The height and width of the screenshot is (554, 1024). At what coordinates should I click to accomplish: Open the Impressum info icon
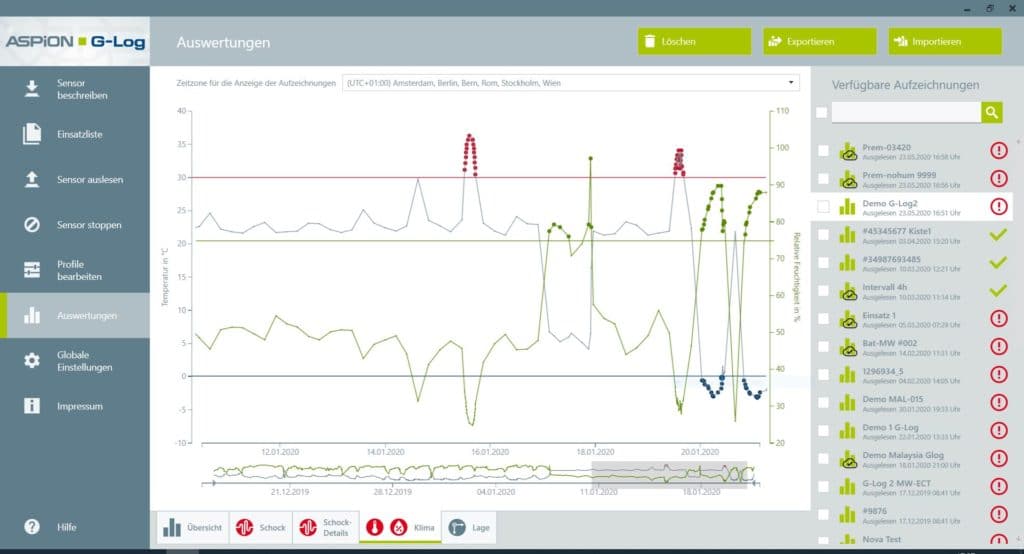click(x=31, y=406)
